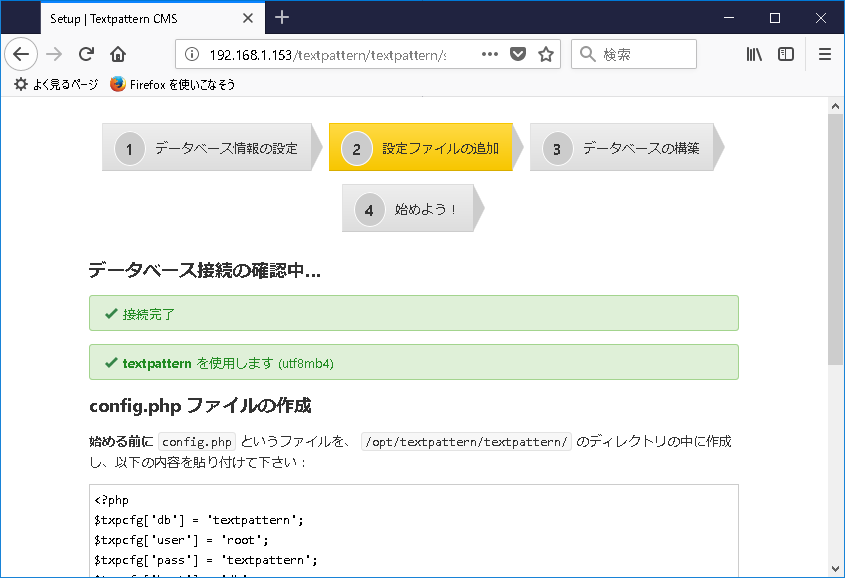
Task: Open the Firefox Library panel
Action: [754, 54]
